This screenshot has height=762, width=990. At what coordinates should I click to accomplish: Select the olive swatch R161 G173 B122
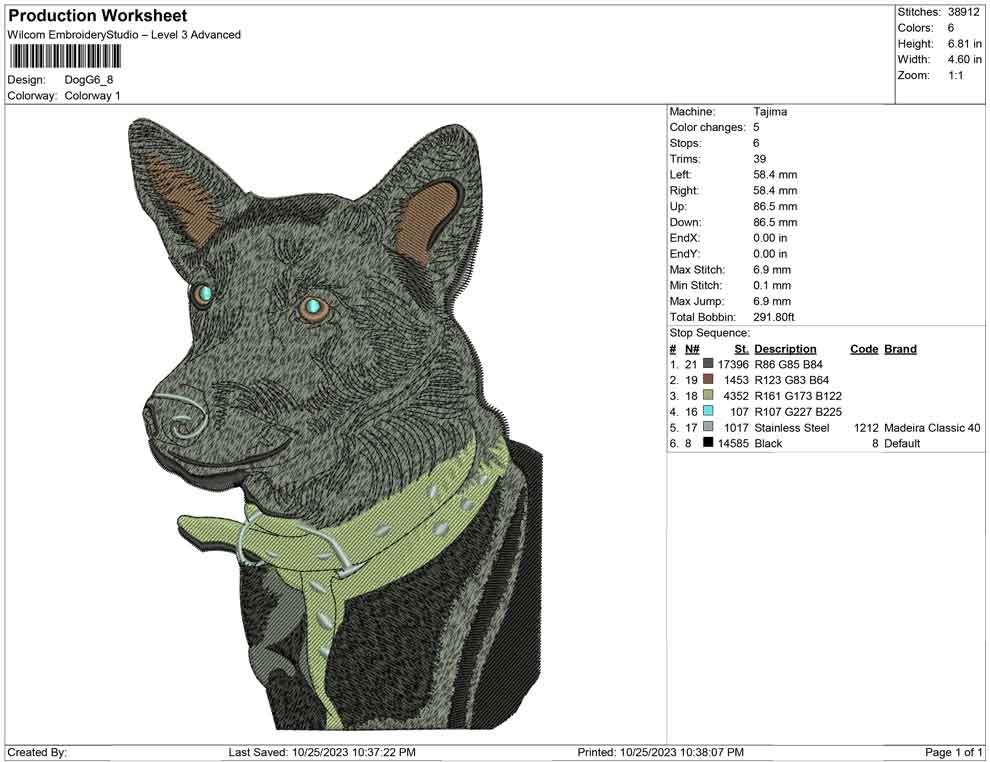tap(707, 395)
